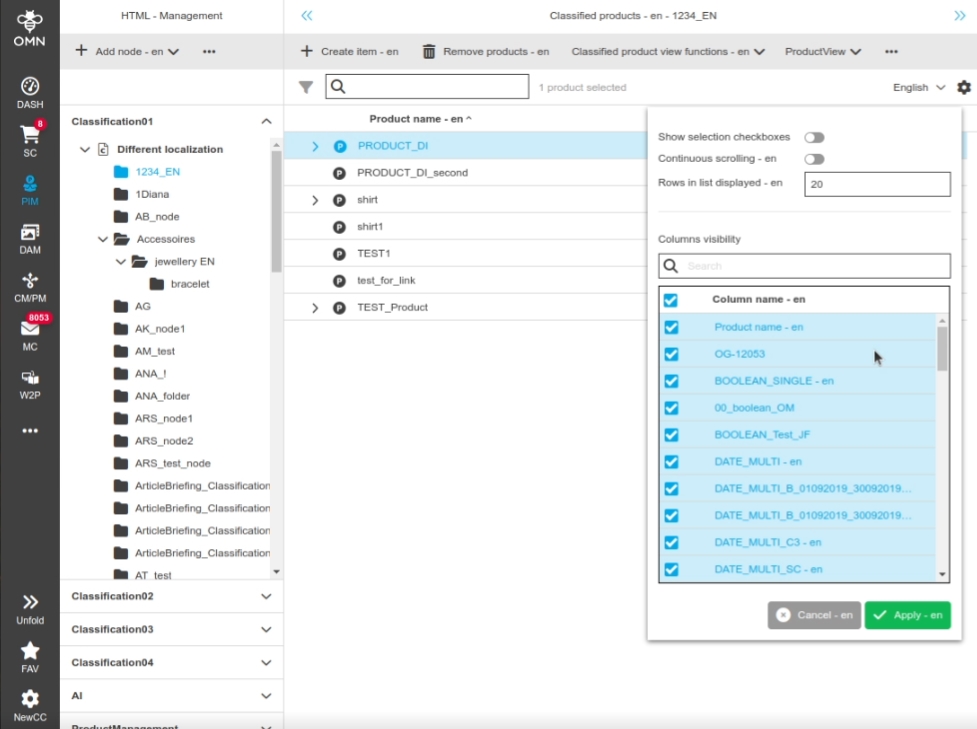
Task: Select the AB_node folder
Action: pyautogui.click(x=157, y=217)
